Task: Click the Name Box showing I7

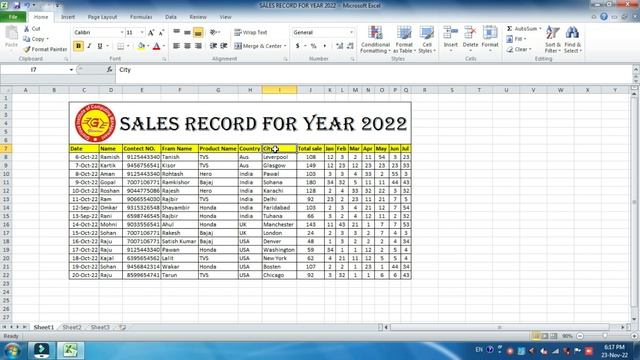Action: (x=34, y=70)
